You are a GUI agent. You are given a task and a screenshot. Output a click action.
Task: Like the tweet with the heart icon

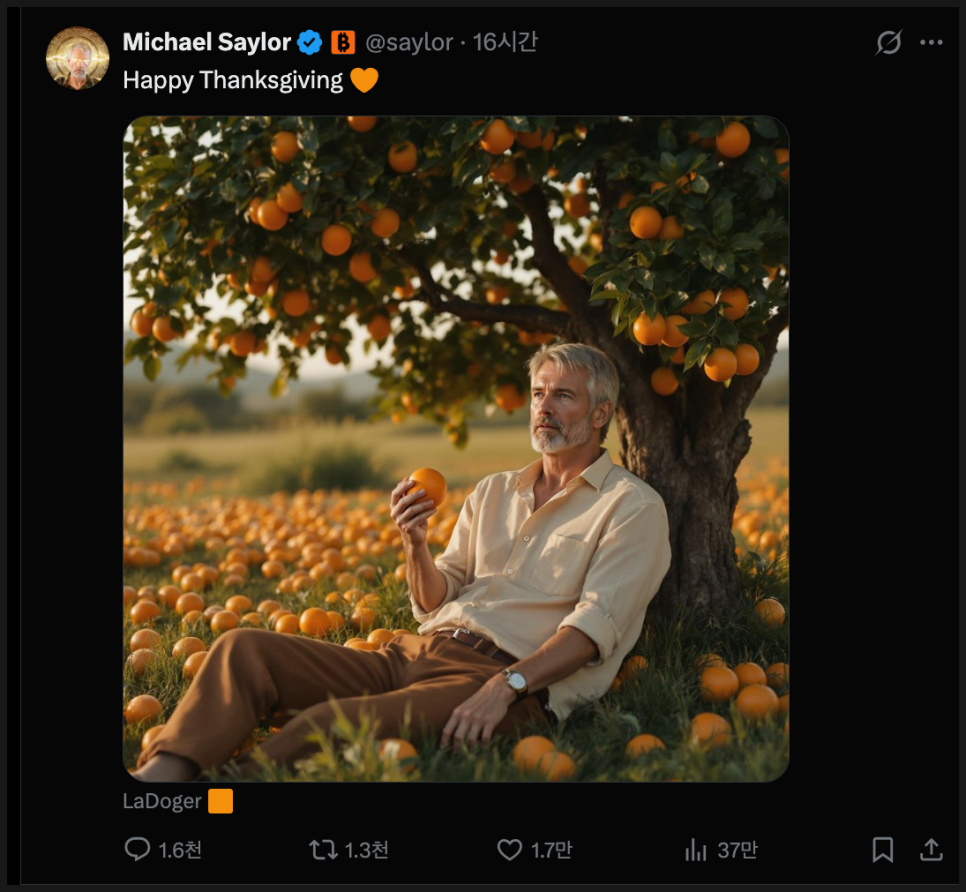point(510,850)
